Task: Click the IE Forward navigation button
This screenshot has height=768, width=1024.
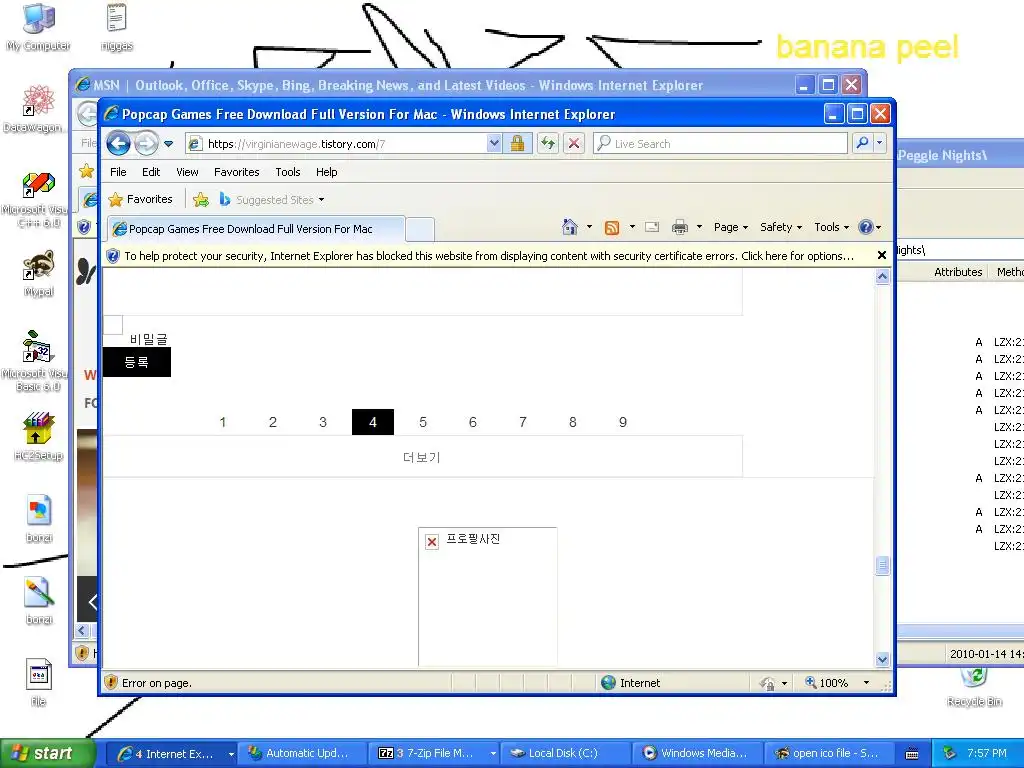Action: click(146, 143)
